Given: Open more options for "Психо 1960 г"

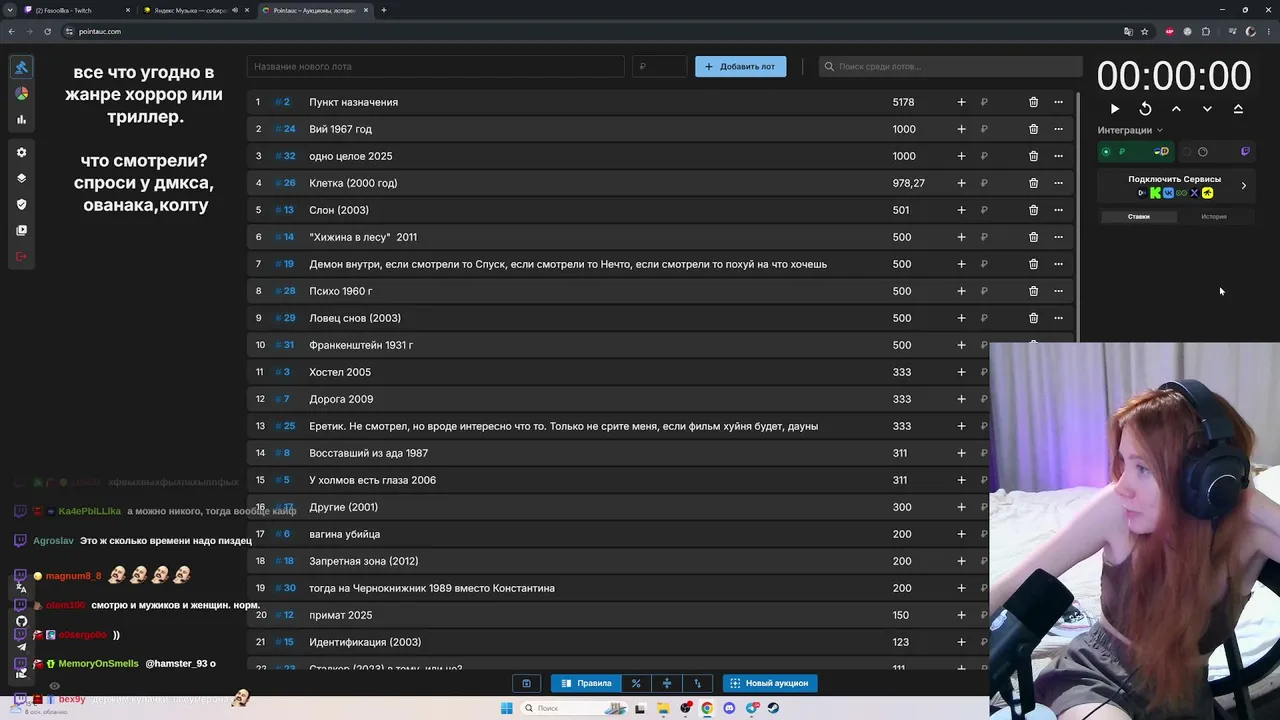Looking at the screenshot, I should [1058, 291].
